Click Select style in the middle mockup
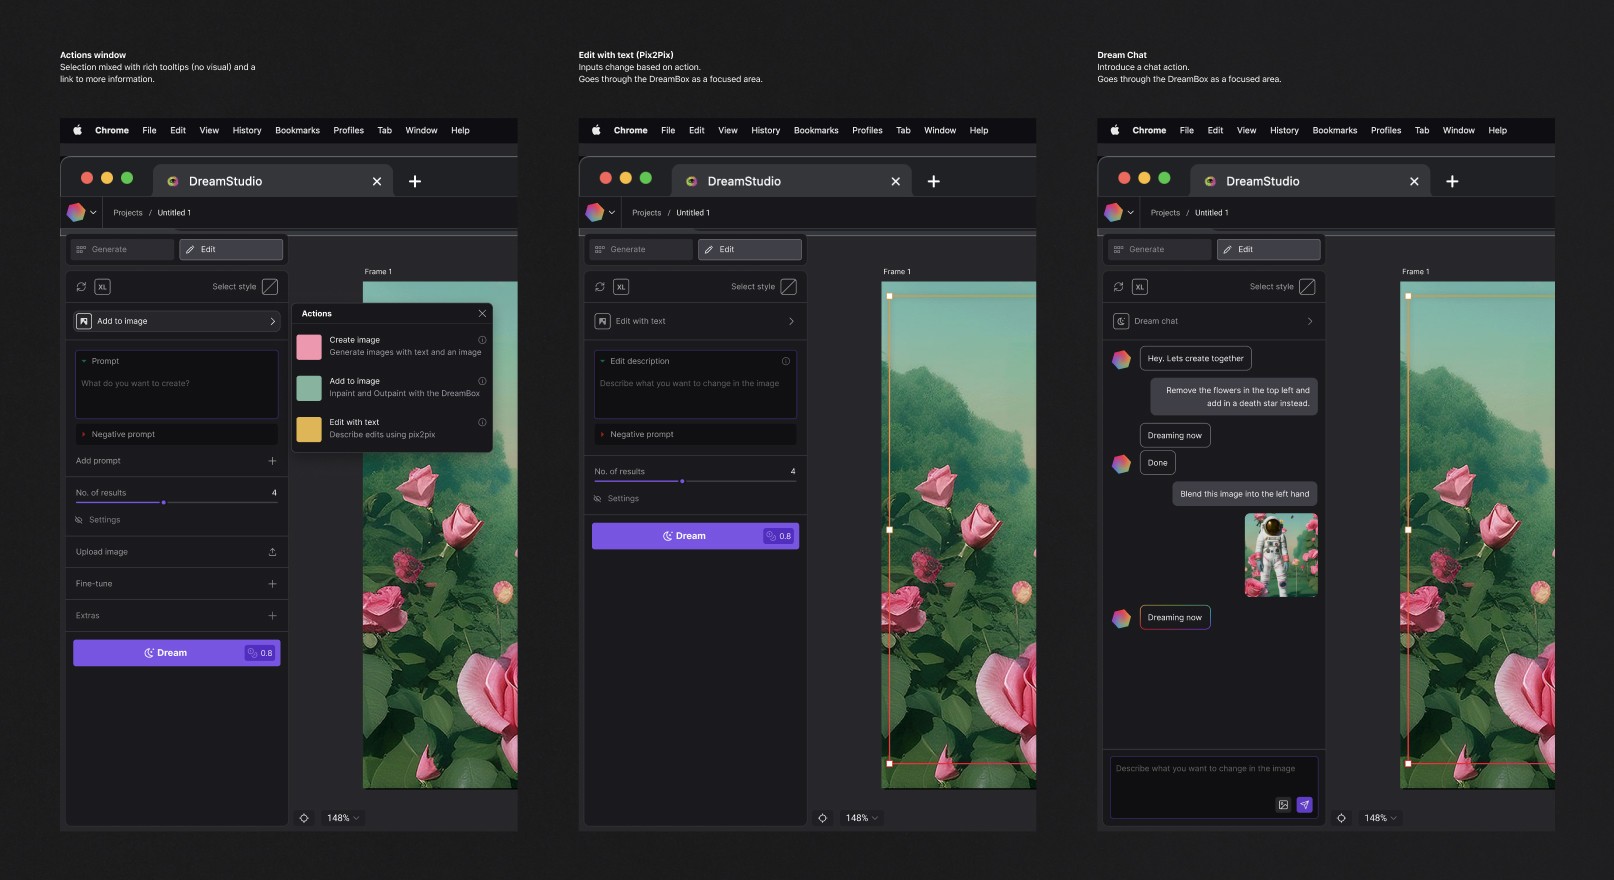 click(x=753, y=287)
